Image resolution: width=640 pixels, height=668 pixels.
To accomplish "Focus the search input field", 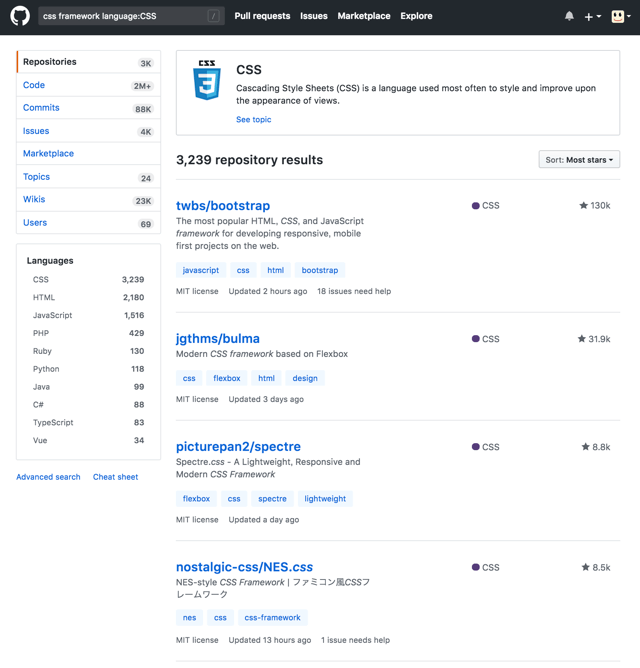I will 120,16.
